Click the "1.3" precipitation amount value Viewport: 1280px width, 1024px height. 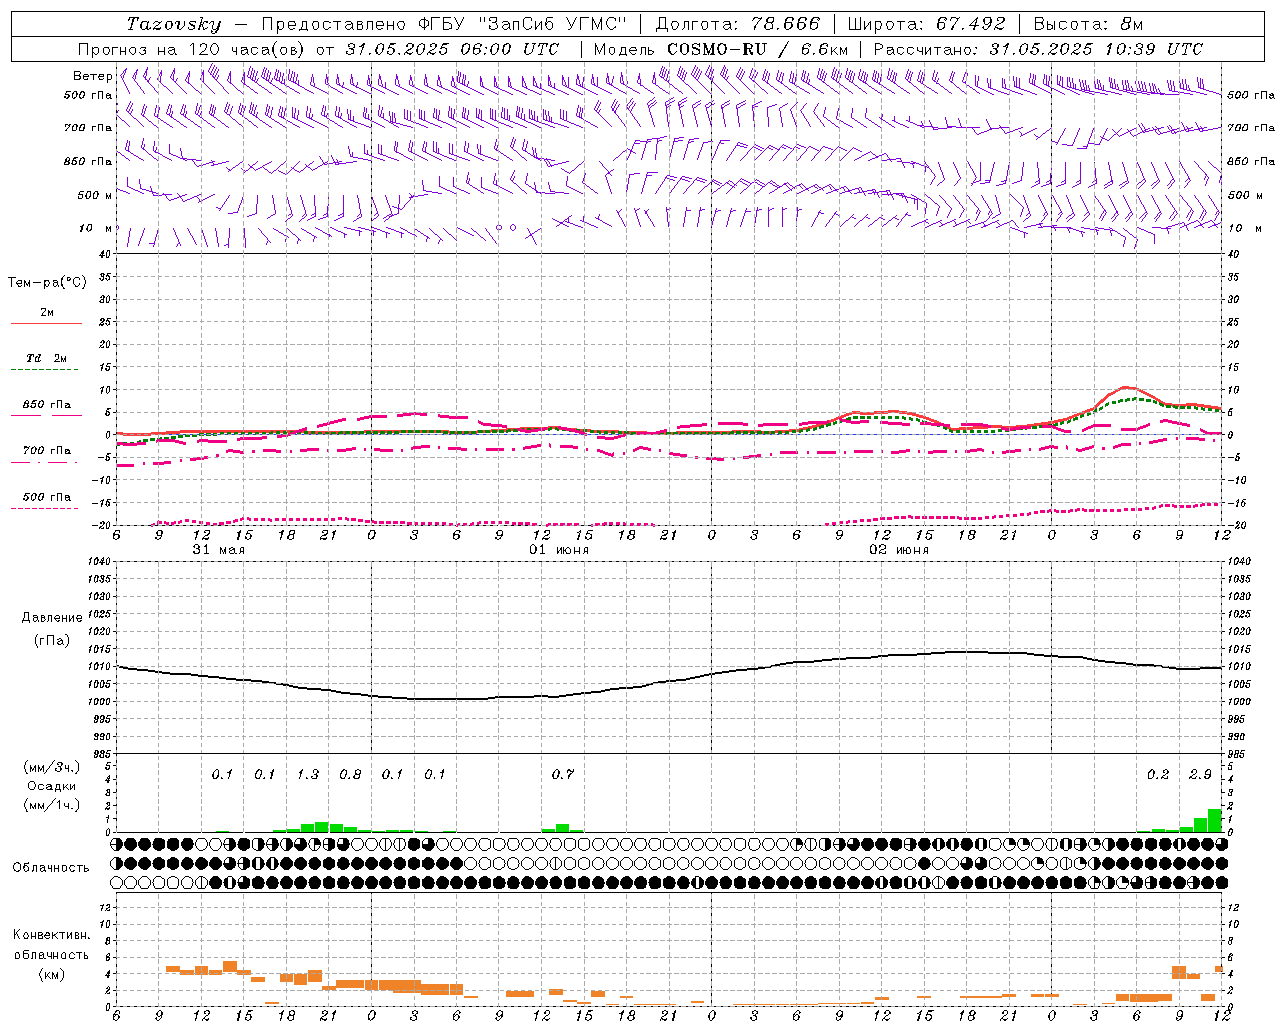[x=308, y=775]
